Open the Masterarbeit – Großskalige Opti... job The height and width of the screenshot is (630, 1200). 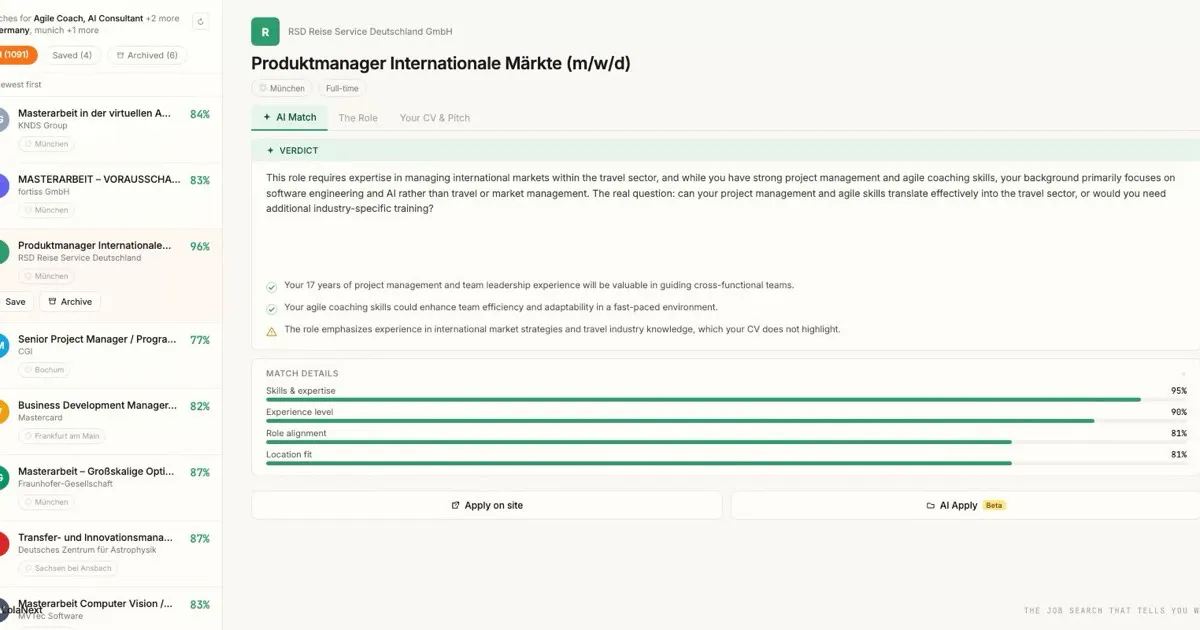[x=111, y=488]
